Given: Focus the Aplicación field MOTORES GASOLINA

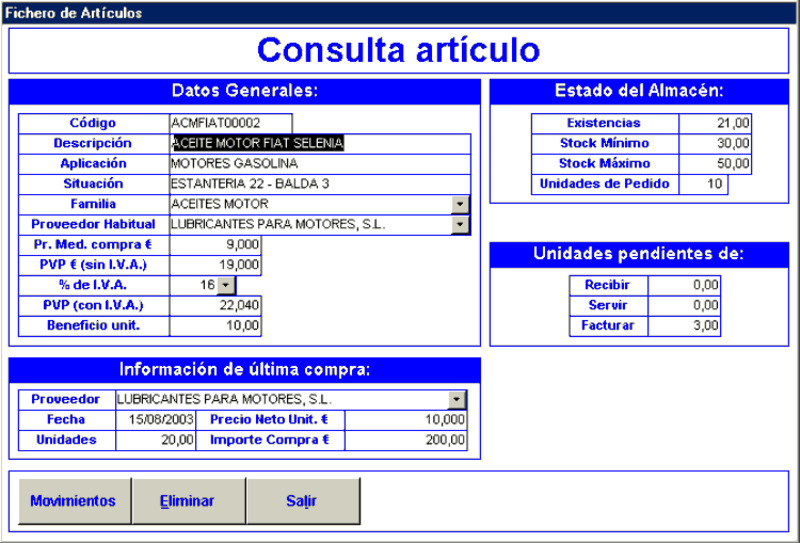Looking at the screenshot, I should pos(320,164).
